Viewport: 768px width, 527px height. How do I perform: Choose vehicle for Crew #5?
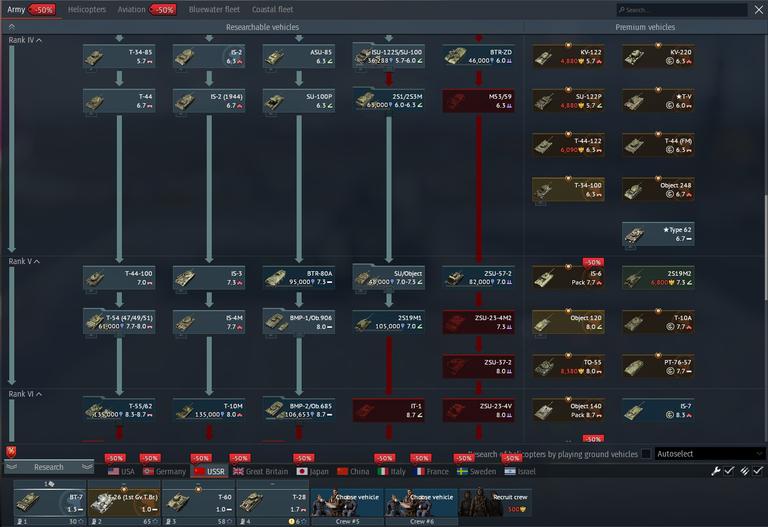click(348, 503)
